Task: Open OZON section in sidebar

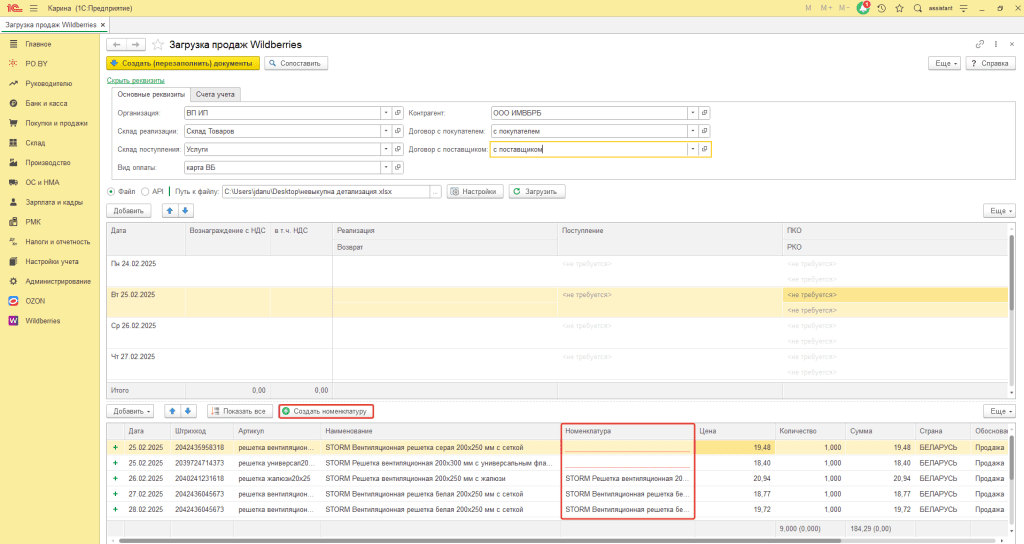Action: [x=35, y=301]
